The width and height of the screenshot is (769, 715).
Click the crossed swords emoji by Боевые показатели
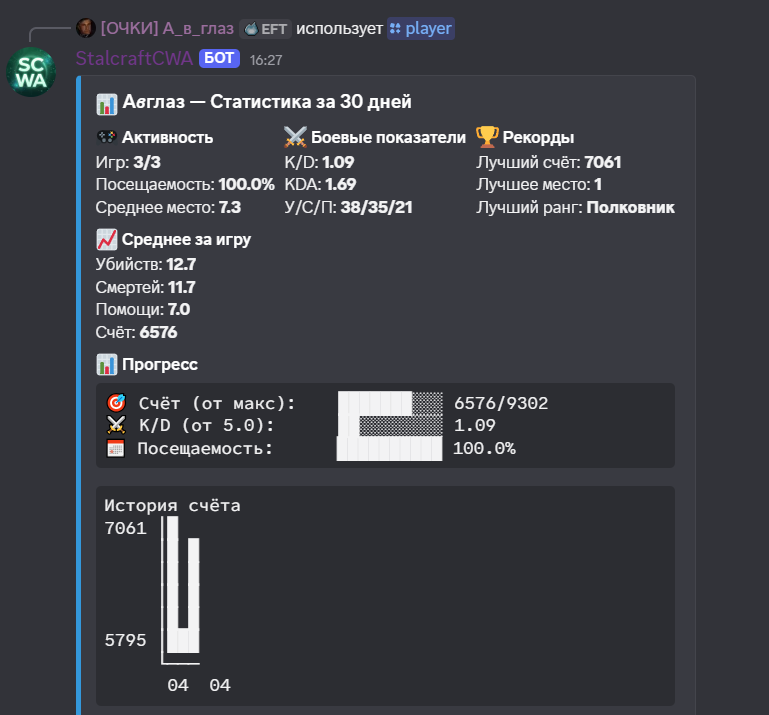pos(295,138)
